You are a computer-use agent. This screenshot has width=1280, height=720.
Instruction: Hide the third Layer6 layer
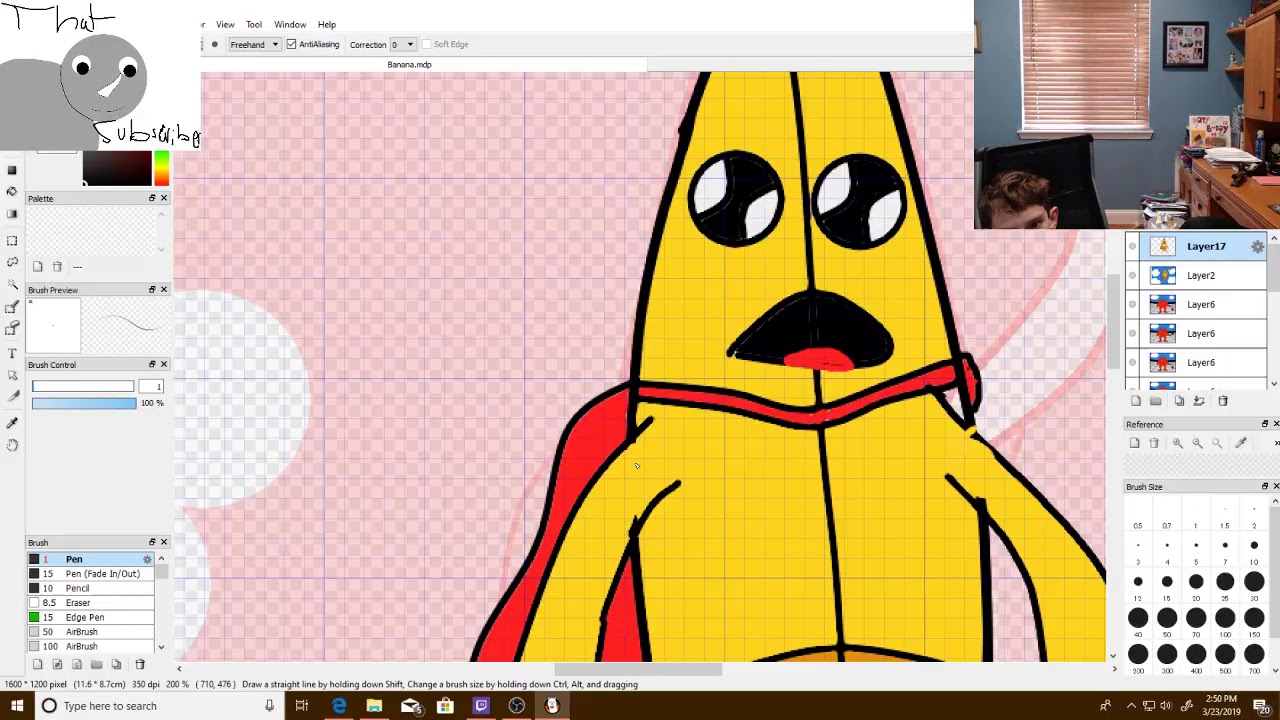pos(1132,362)
